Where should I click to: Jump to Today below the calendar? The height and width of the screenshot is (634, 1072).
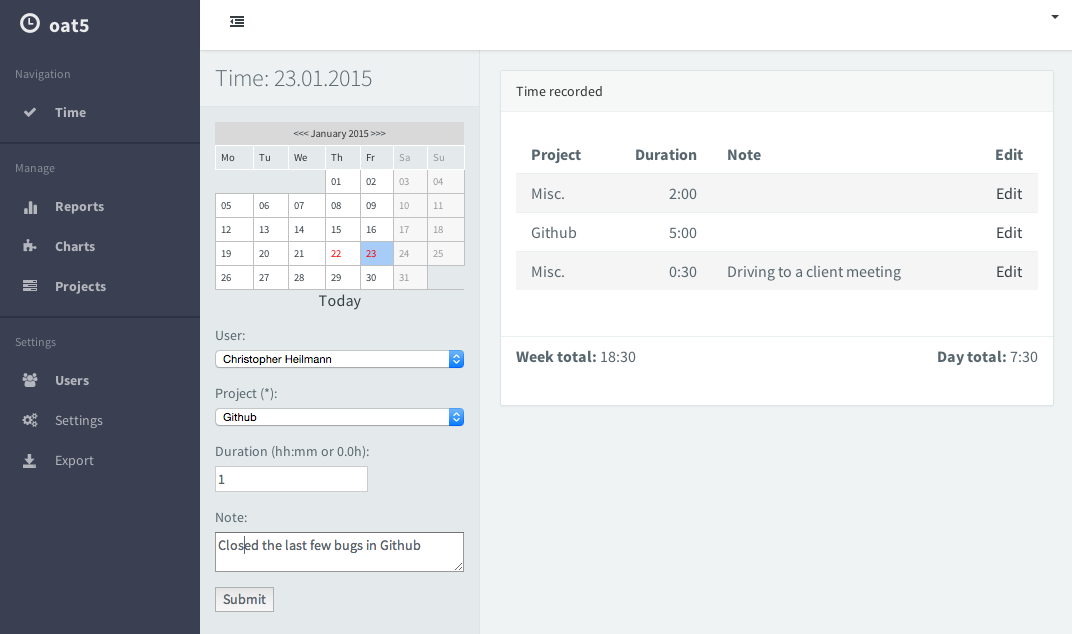coord(339,301)
